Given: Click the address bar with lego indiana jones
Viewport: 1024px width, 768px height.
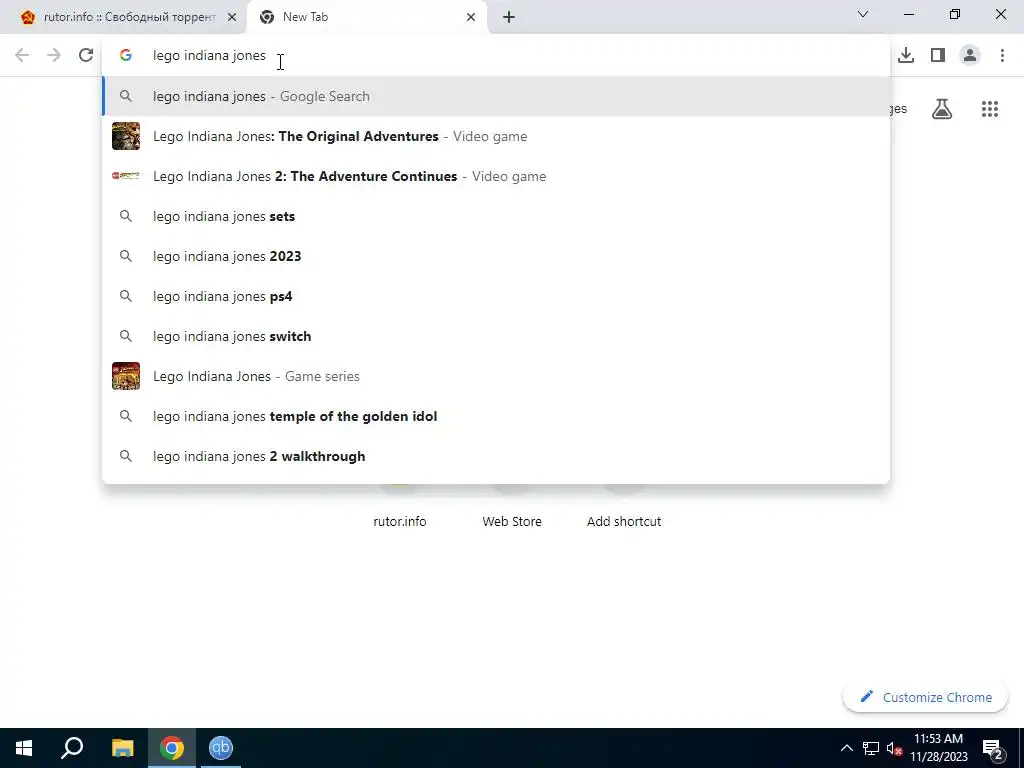Looking at the screenshot, I should pyautogui.click(x=496, y=56).
